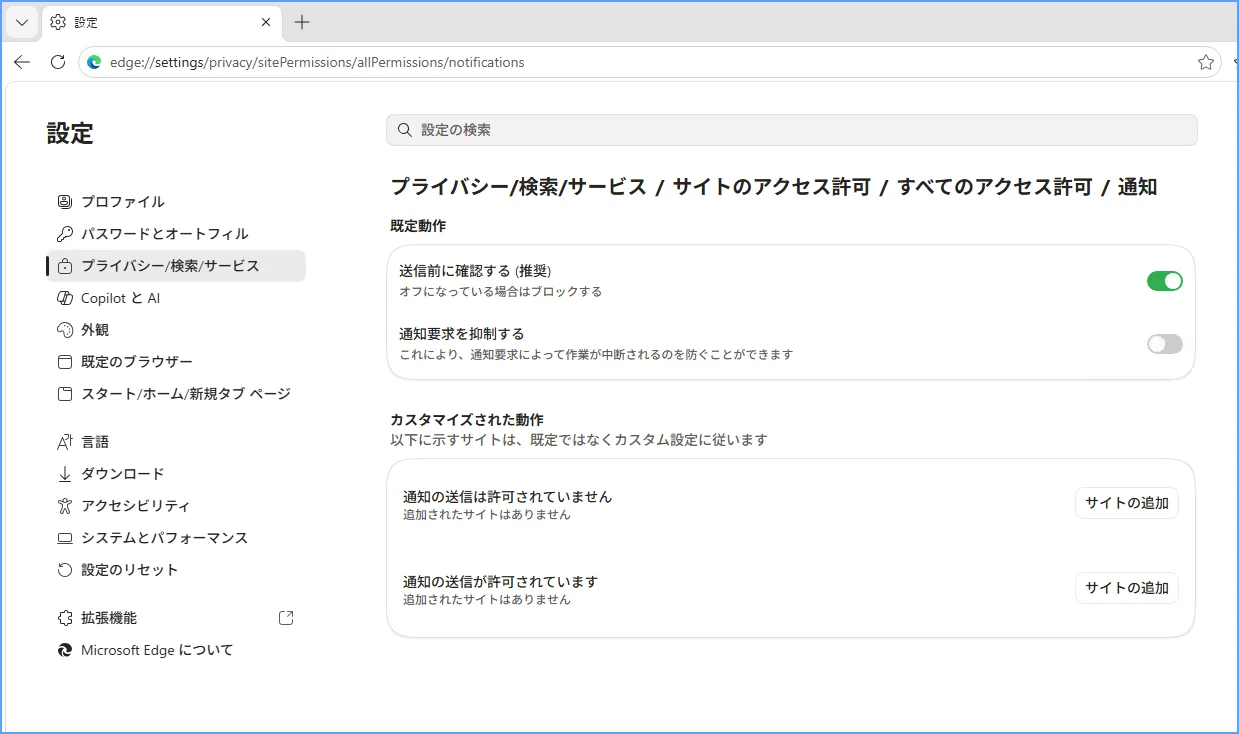Click the 外観 palette icon
This screenshot has height=734, width=1239.
coord(65,330)
